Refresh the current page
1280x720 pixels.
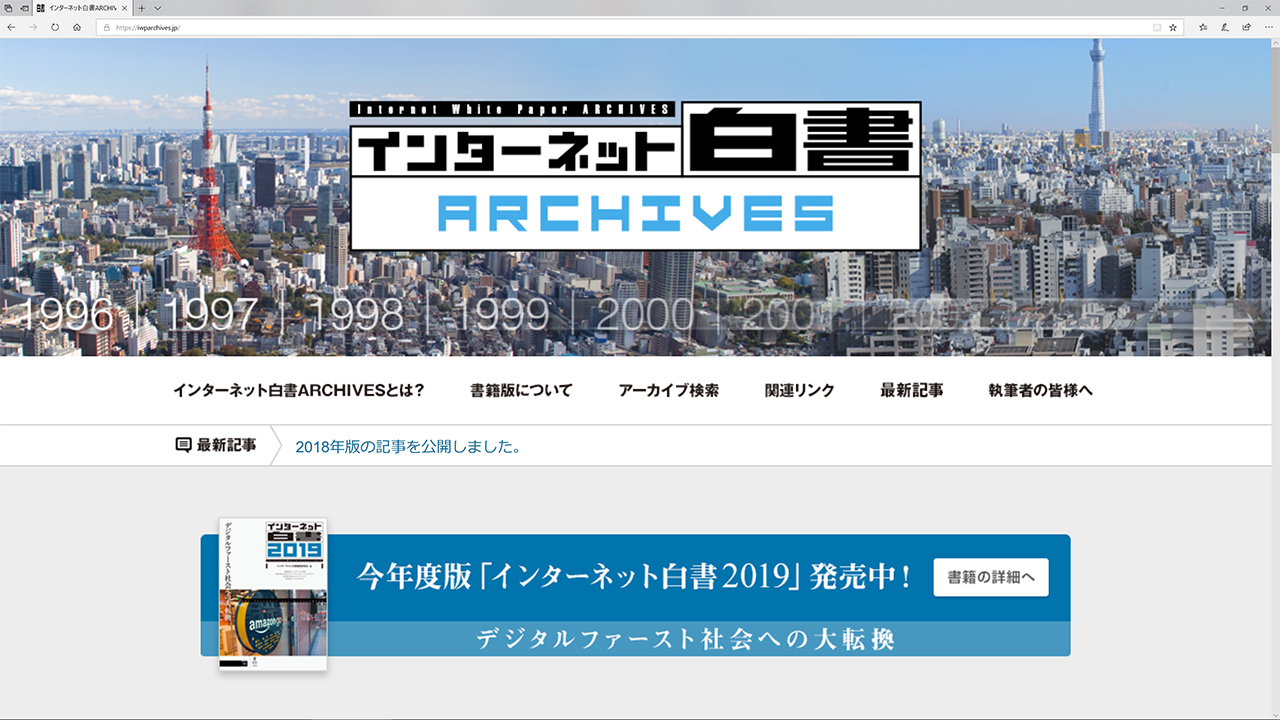[55, 27]
